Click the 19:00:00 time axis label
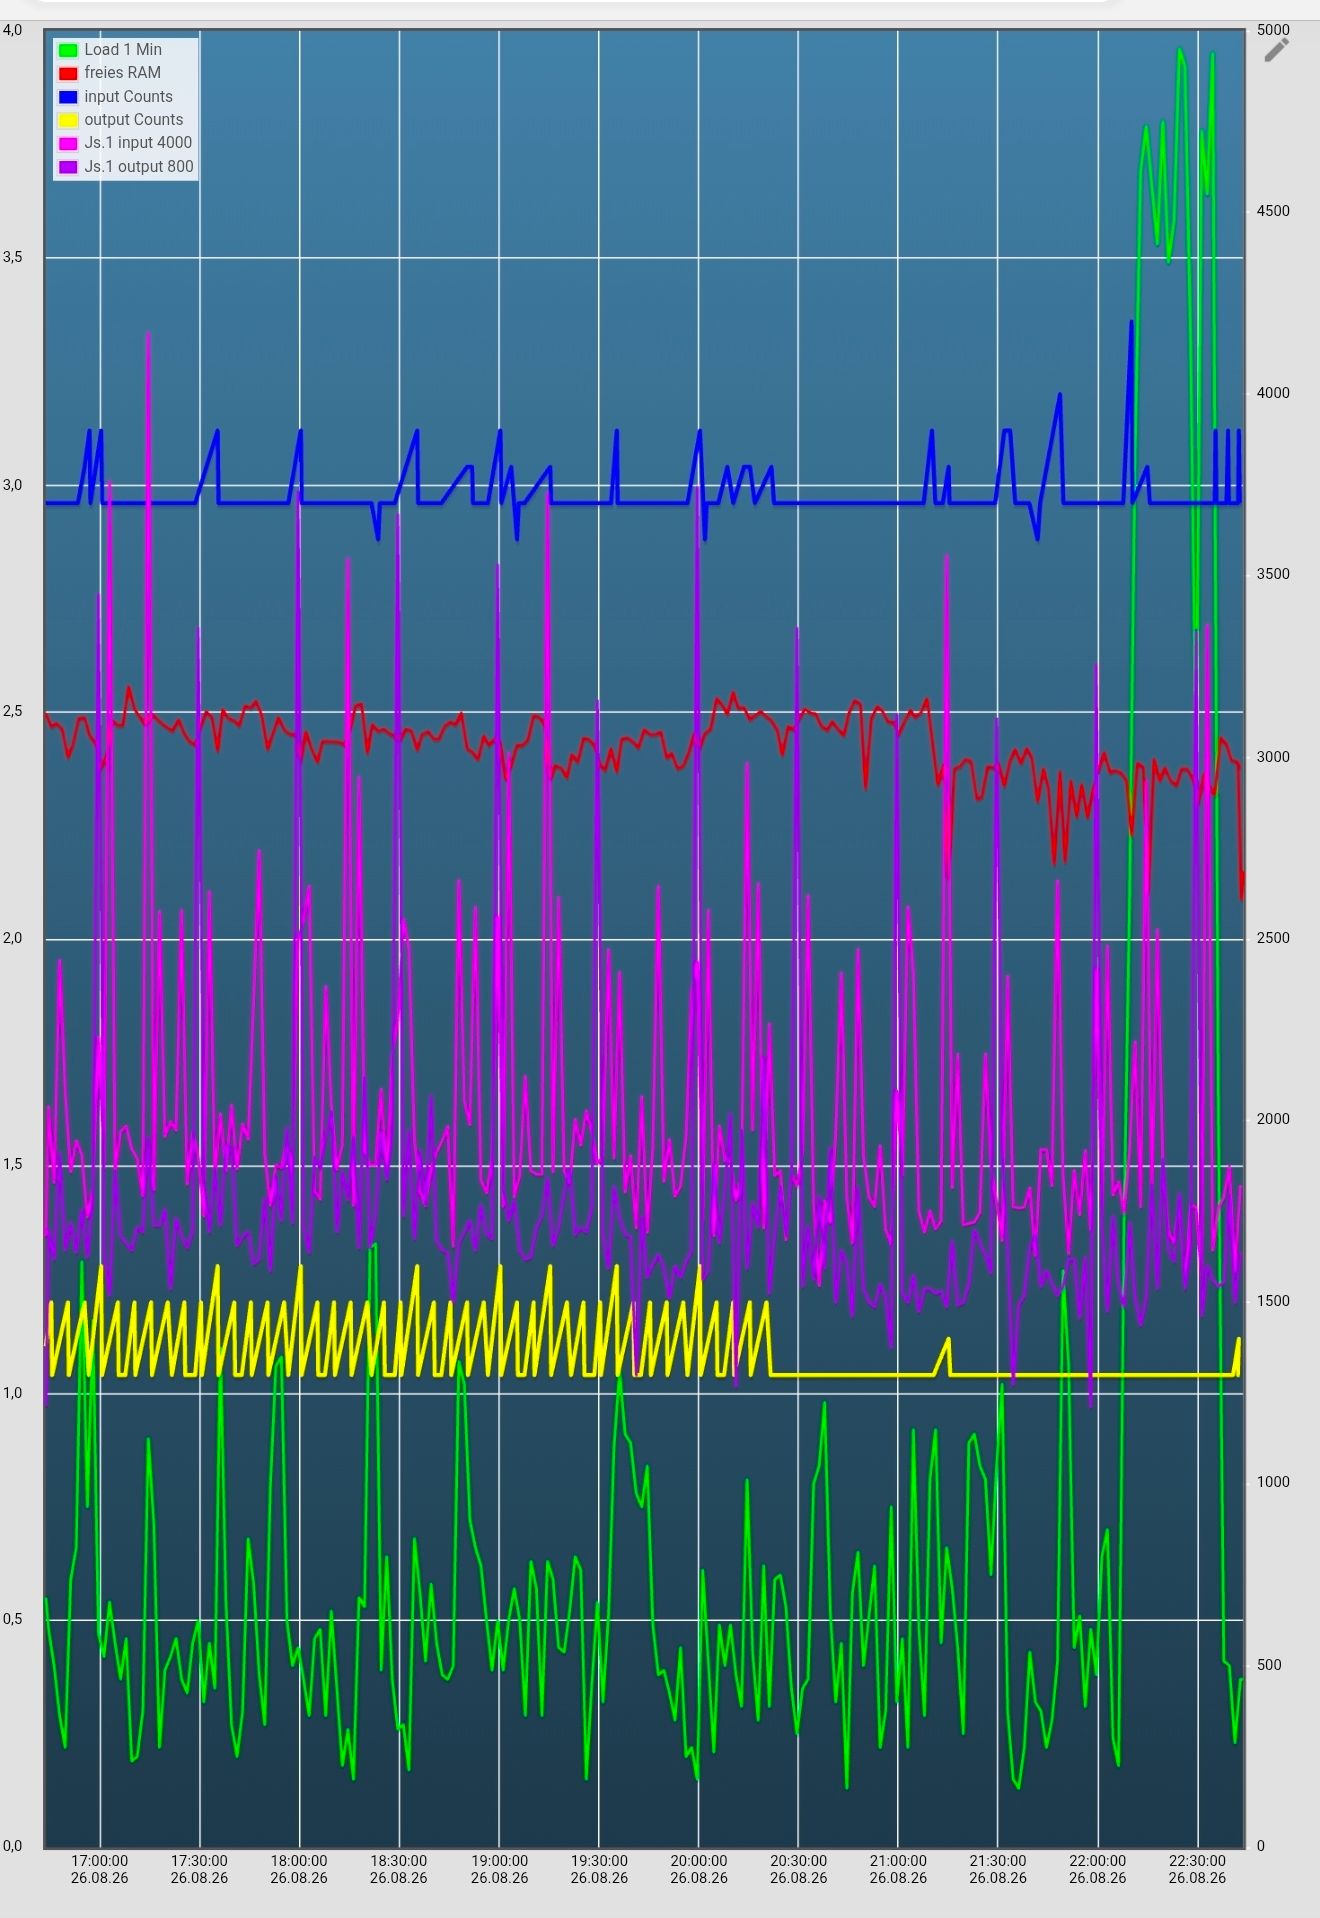Screen dimensions: 1320x1918 499,1869
